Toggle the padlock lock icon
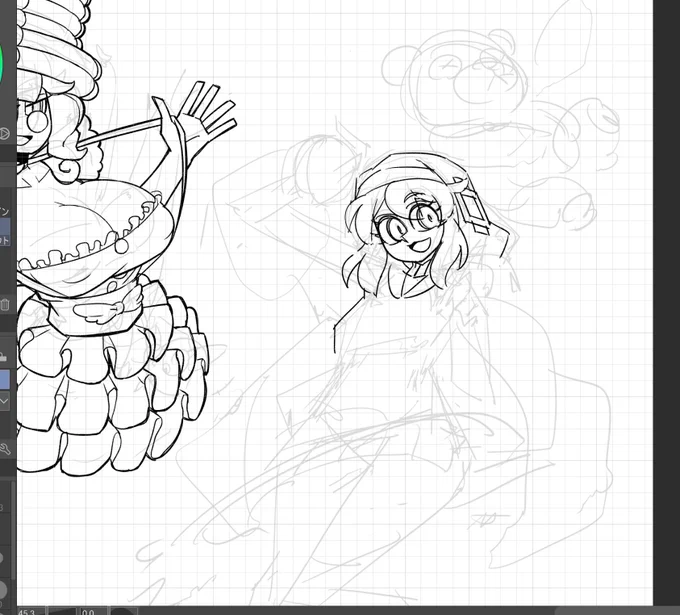The height and width of the screenshot is (615, 680). pos(3,357)
